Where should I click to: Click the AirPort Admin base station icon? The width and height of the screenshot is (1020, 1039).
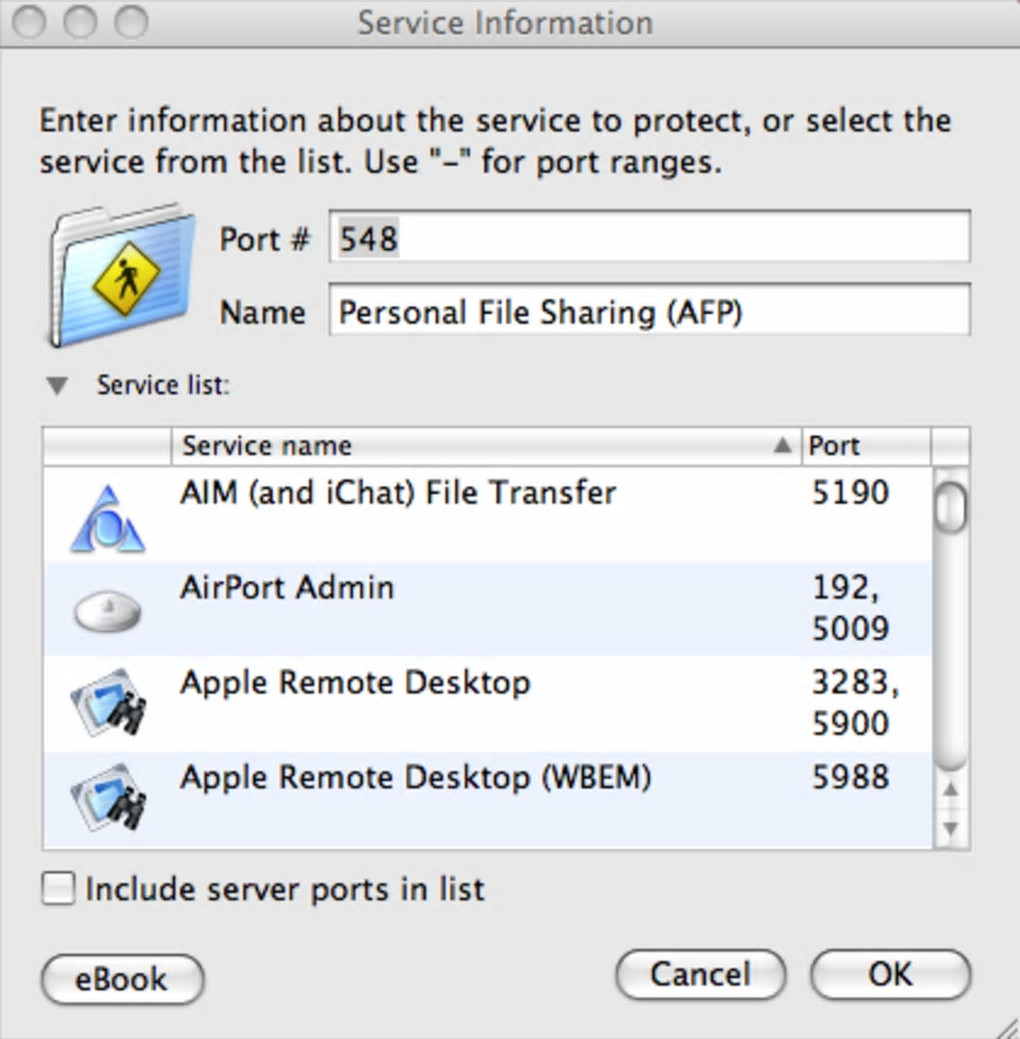tap(108, 610)
